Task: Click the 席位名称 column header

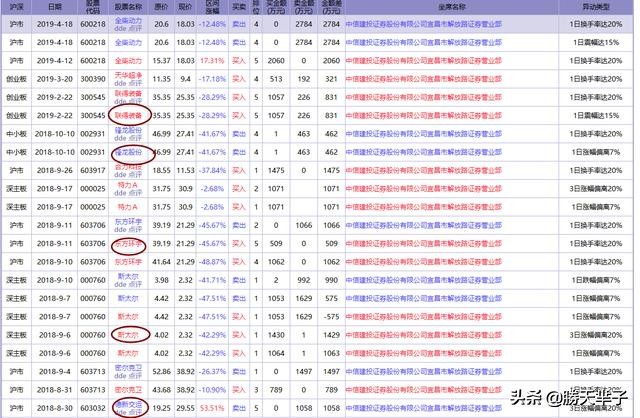Action: pyautogui.click(x=452, y=7)
